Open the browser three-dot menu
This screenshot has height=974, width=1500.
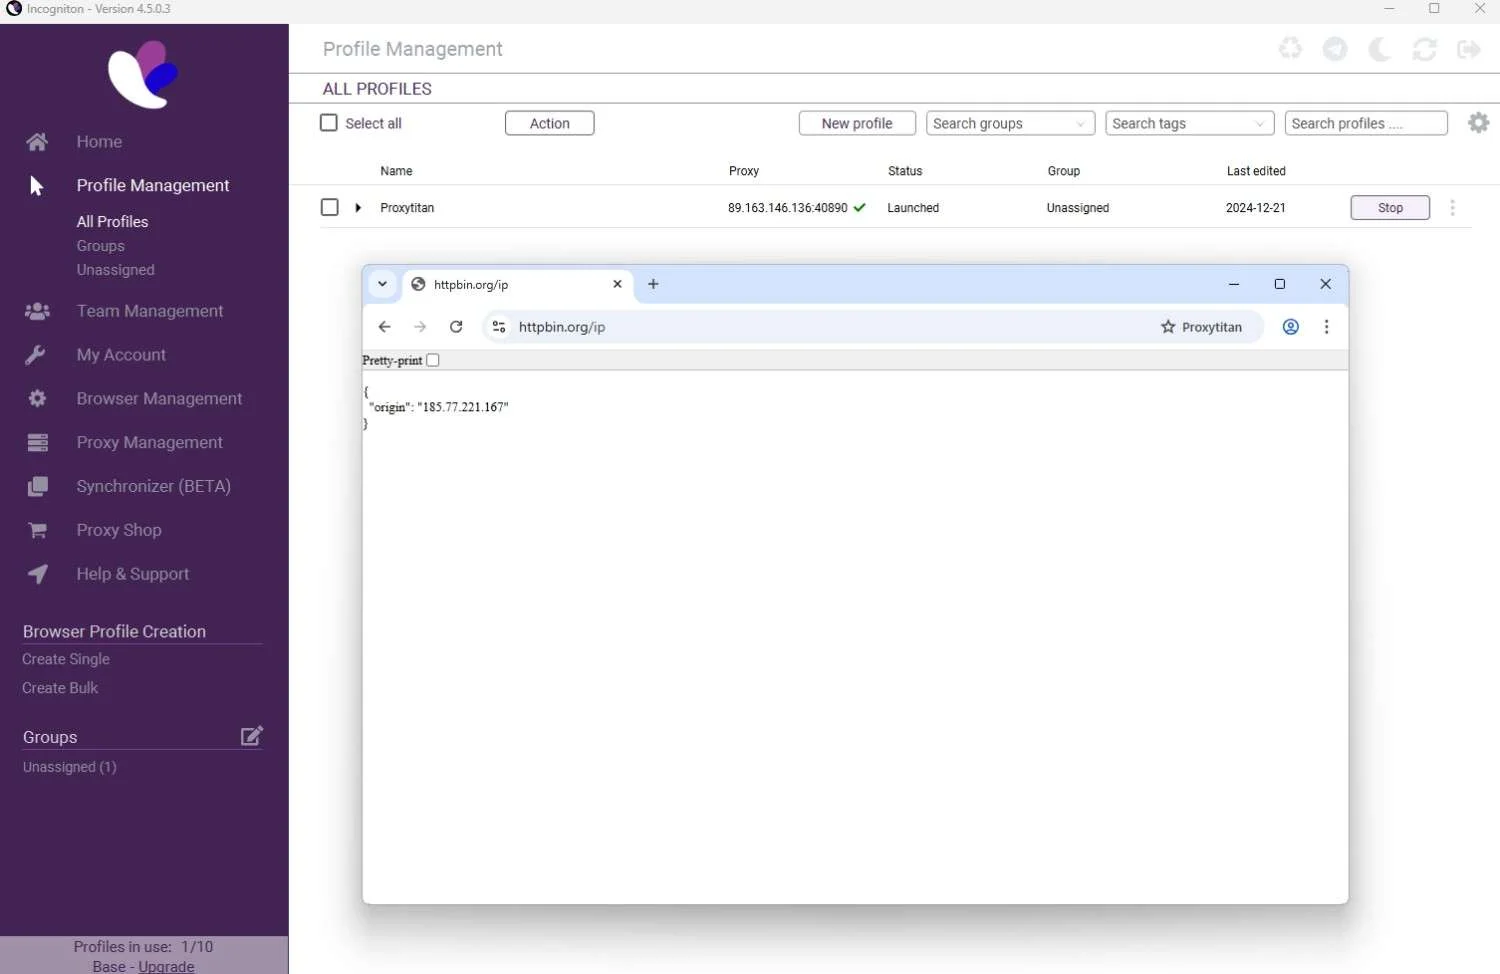click(1326, 327)
